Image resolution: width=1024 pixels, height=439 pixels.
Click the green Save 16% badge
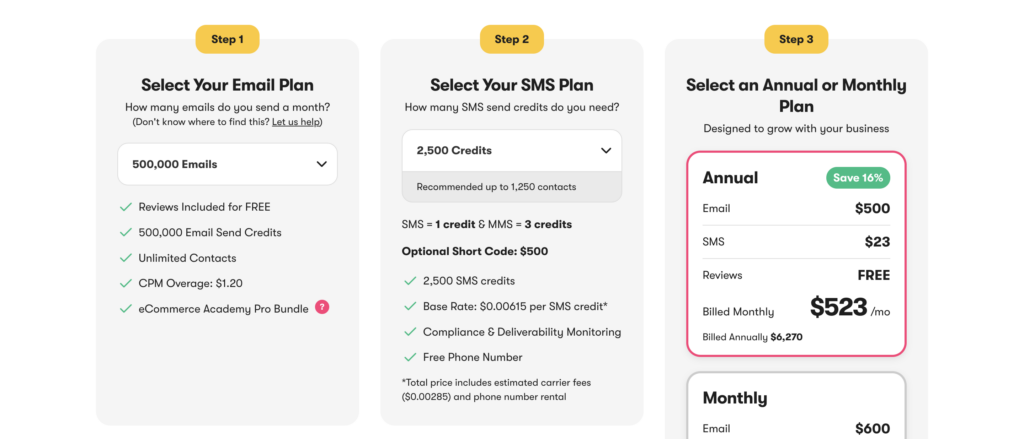(x=858, y=178)
